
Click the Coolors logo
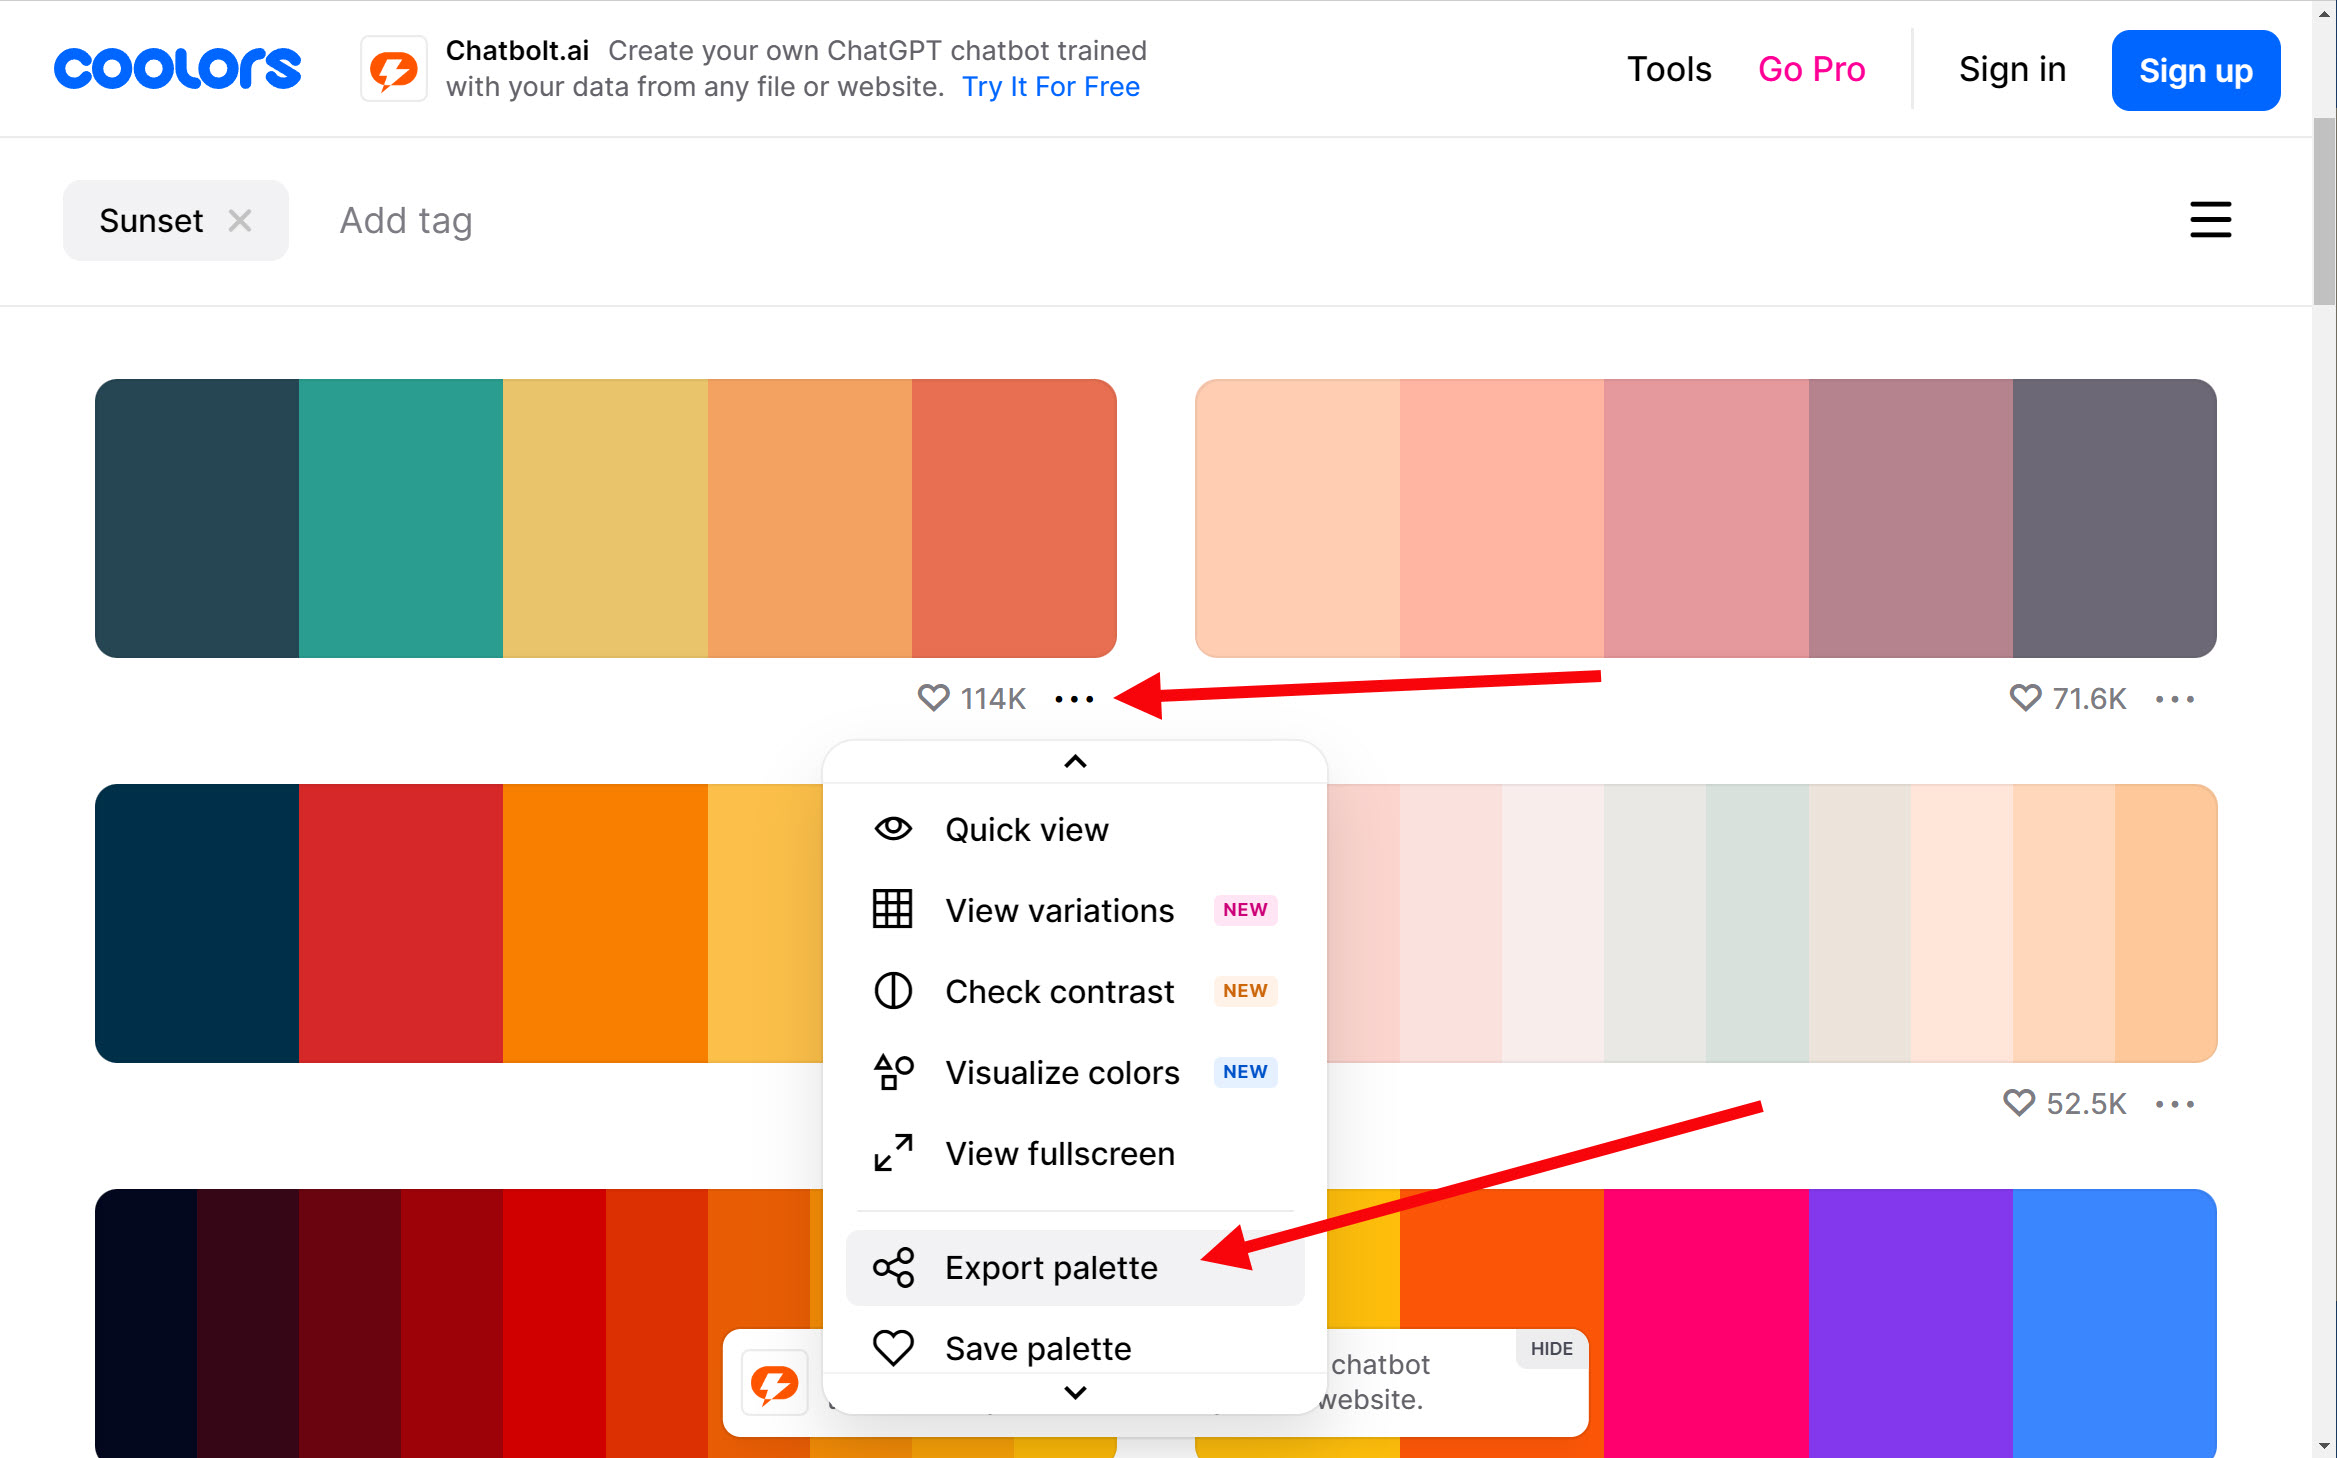tap(177, 68)
